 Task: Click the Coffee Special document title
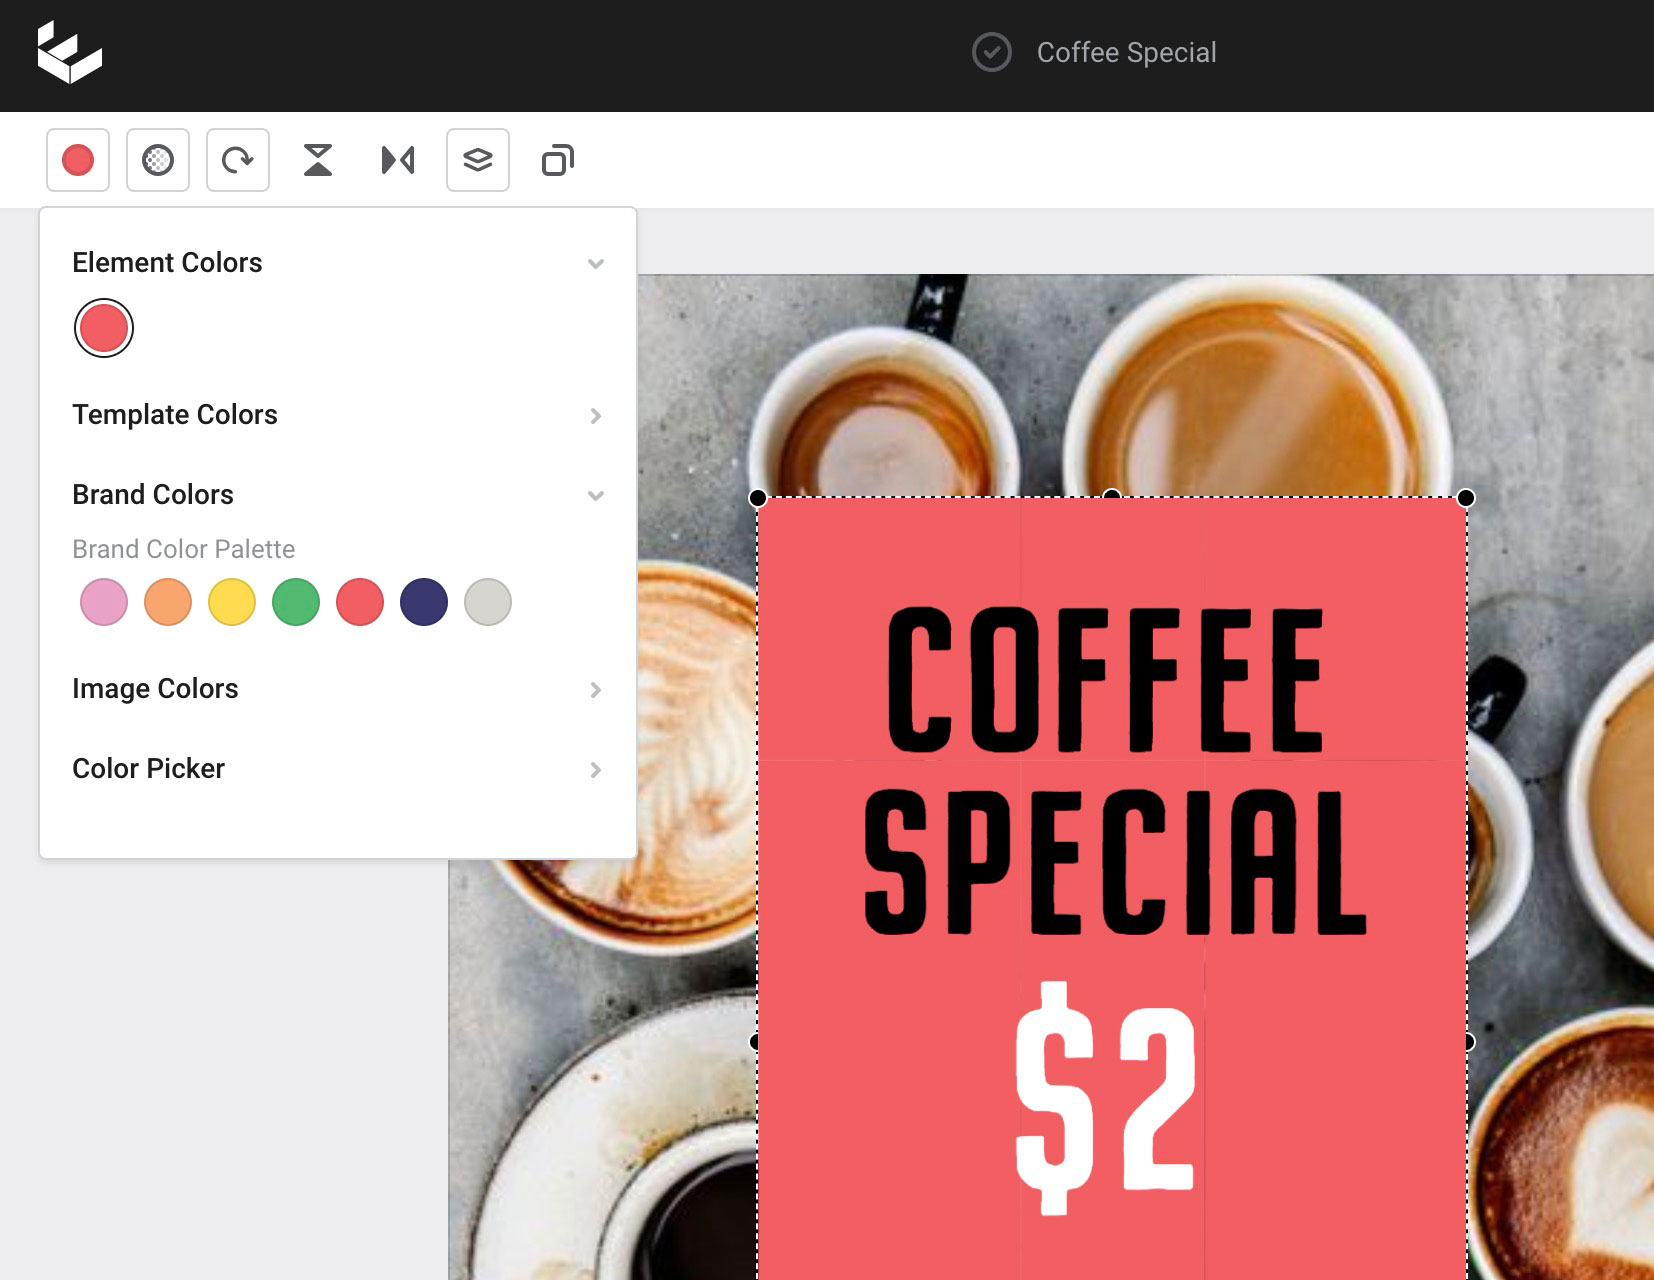click(x=1126, y=52)
